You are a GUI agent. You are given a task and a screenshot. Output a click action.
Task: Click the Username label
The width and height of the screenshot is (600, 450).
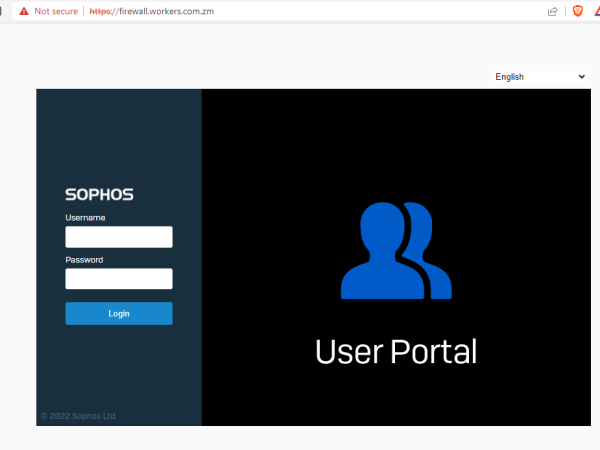(85, 218)
